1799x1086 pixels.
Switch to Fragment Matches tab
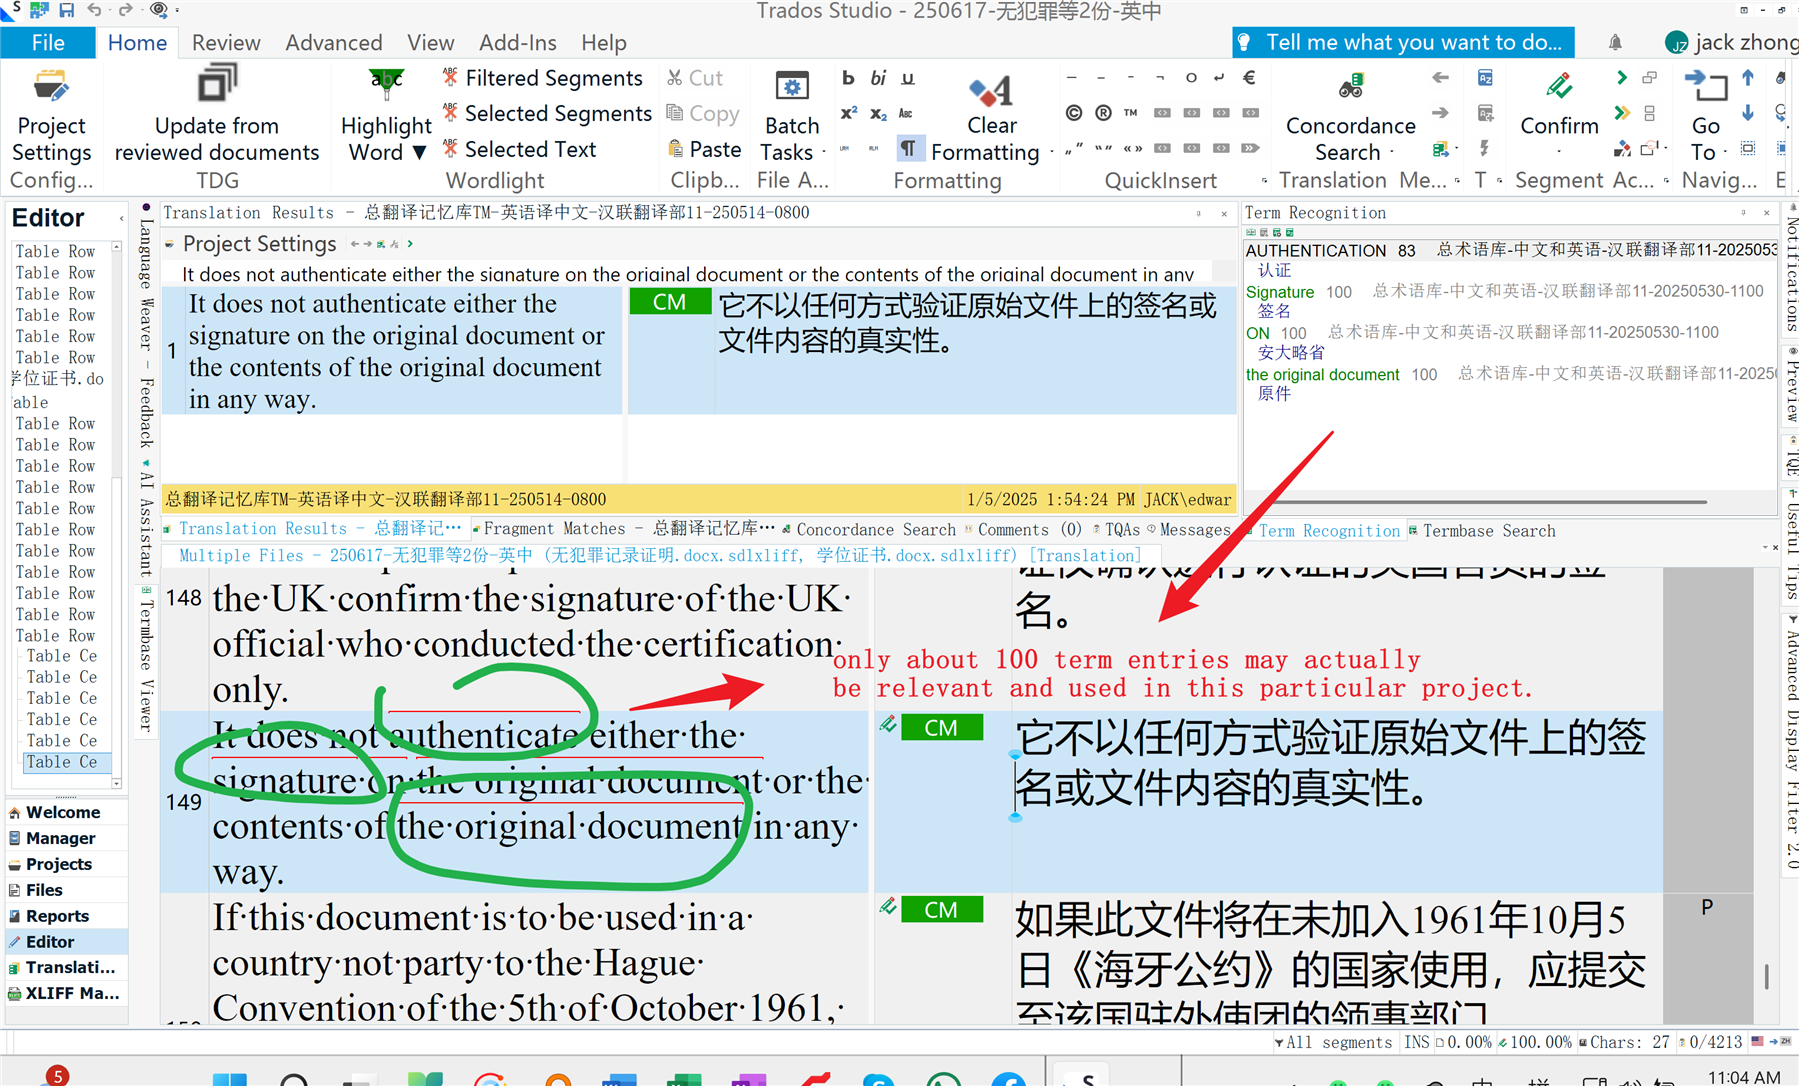pyautogui.click(x=623, y=529)
